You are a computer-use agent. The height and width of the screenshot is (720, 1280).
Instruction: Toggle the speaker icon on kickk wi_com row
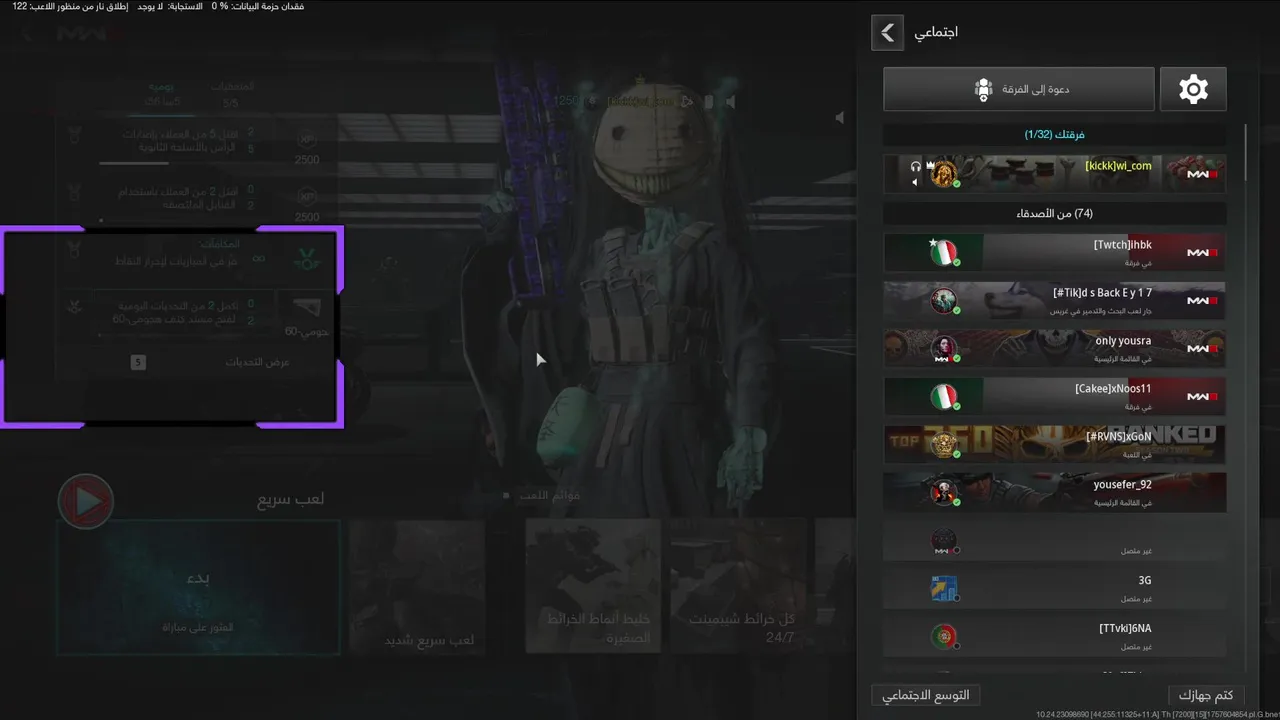point(916,182)
